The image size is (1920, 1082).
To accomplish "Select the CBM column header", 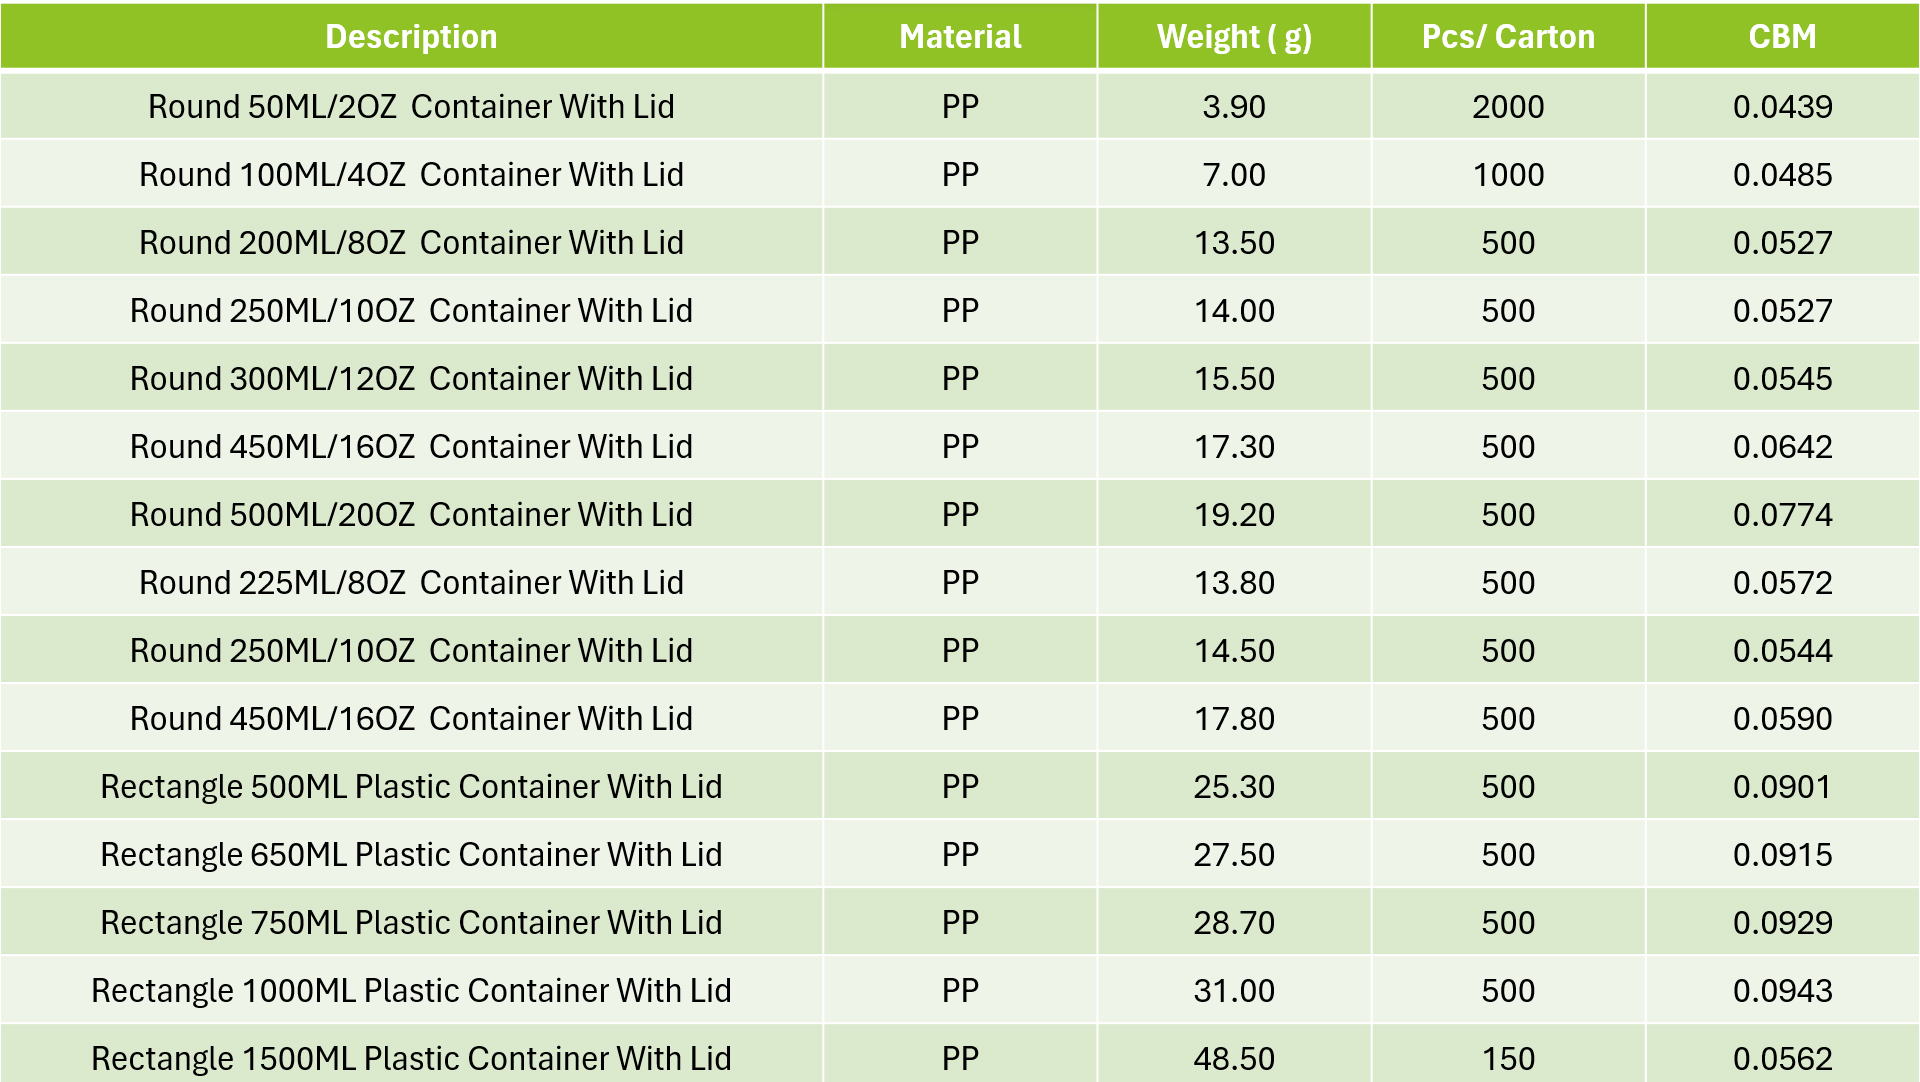I will click(x=1782, y=37).
